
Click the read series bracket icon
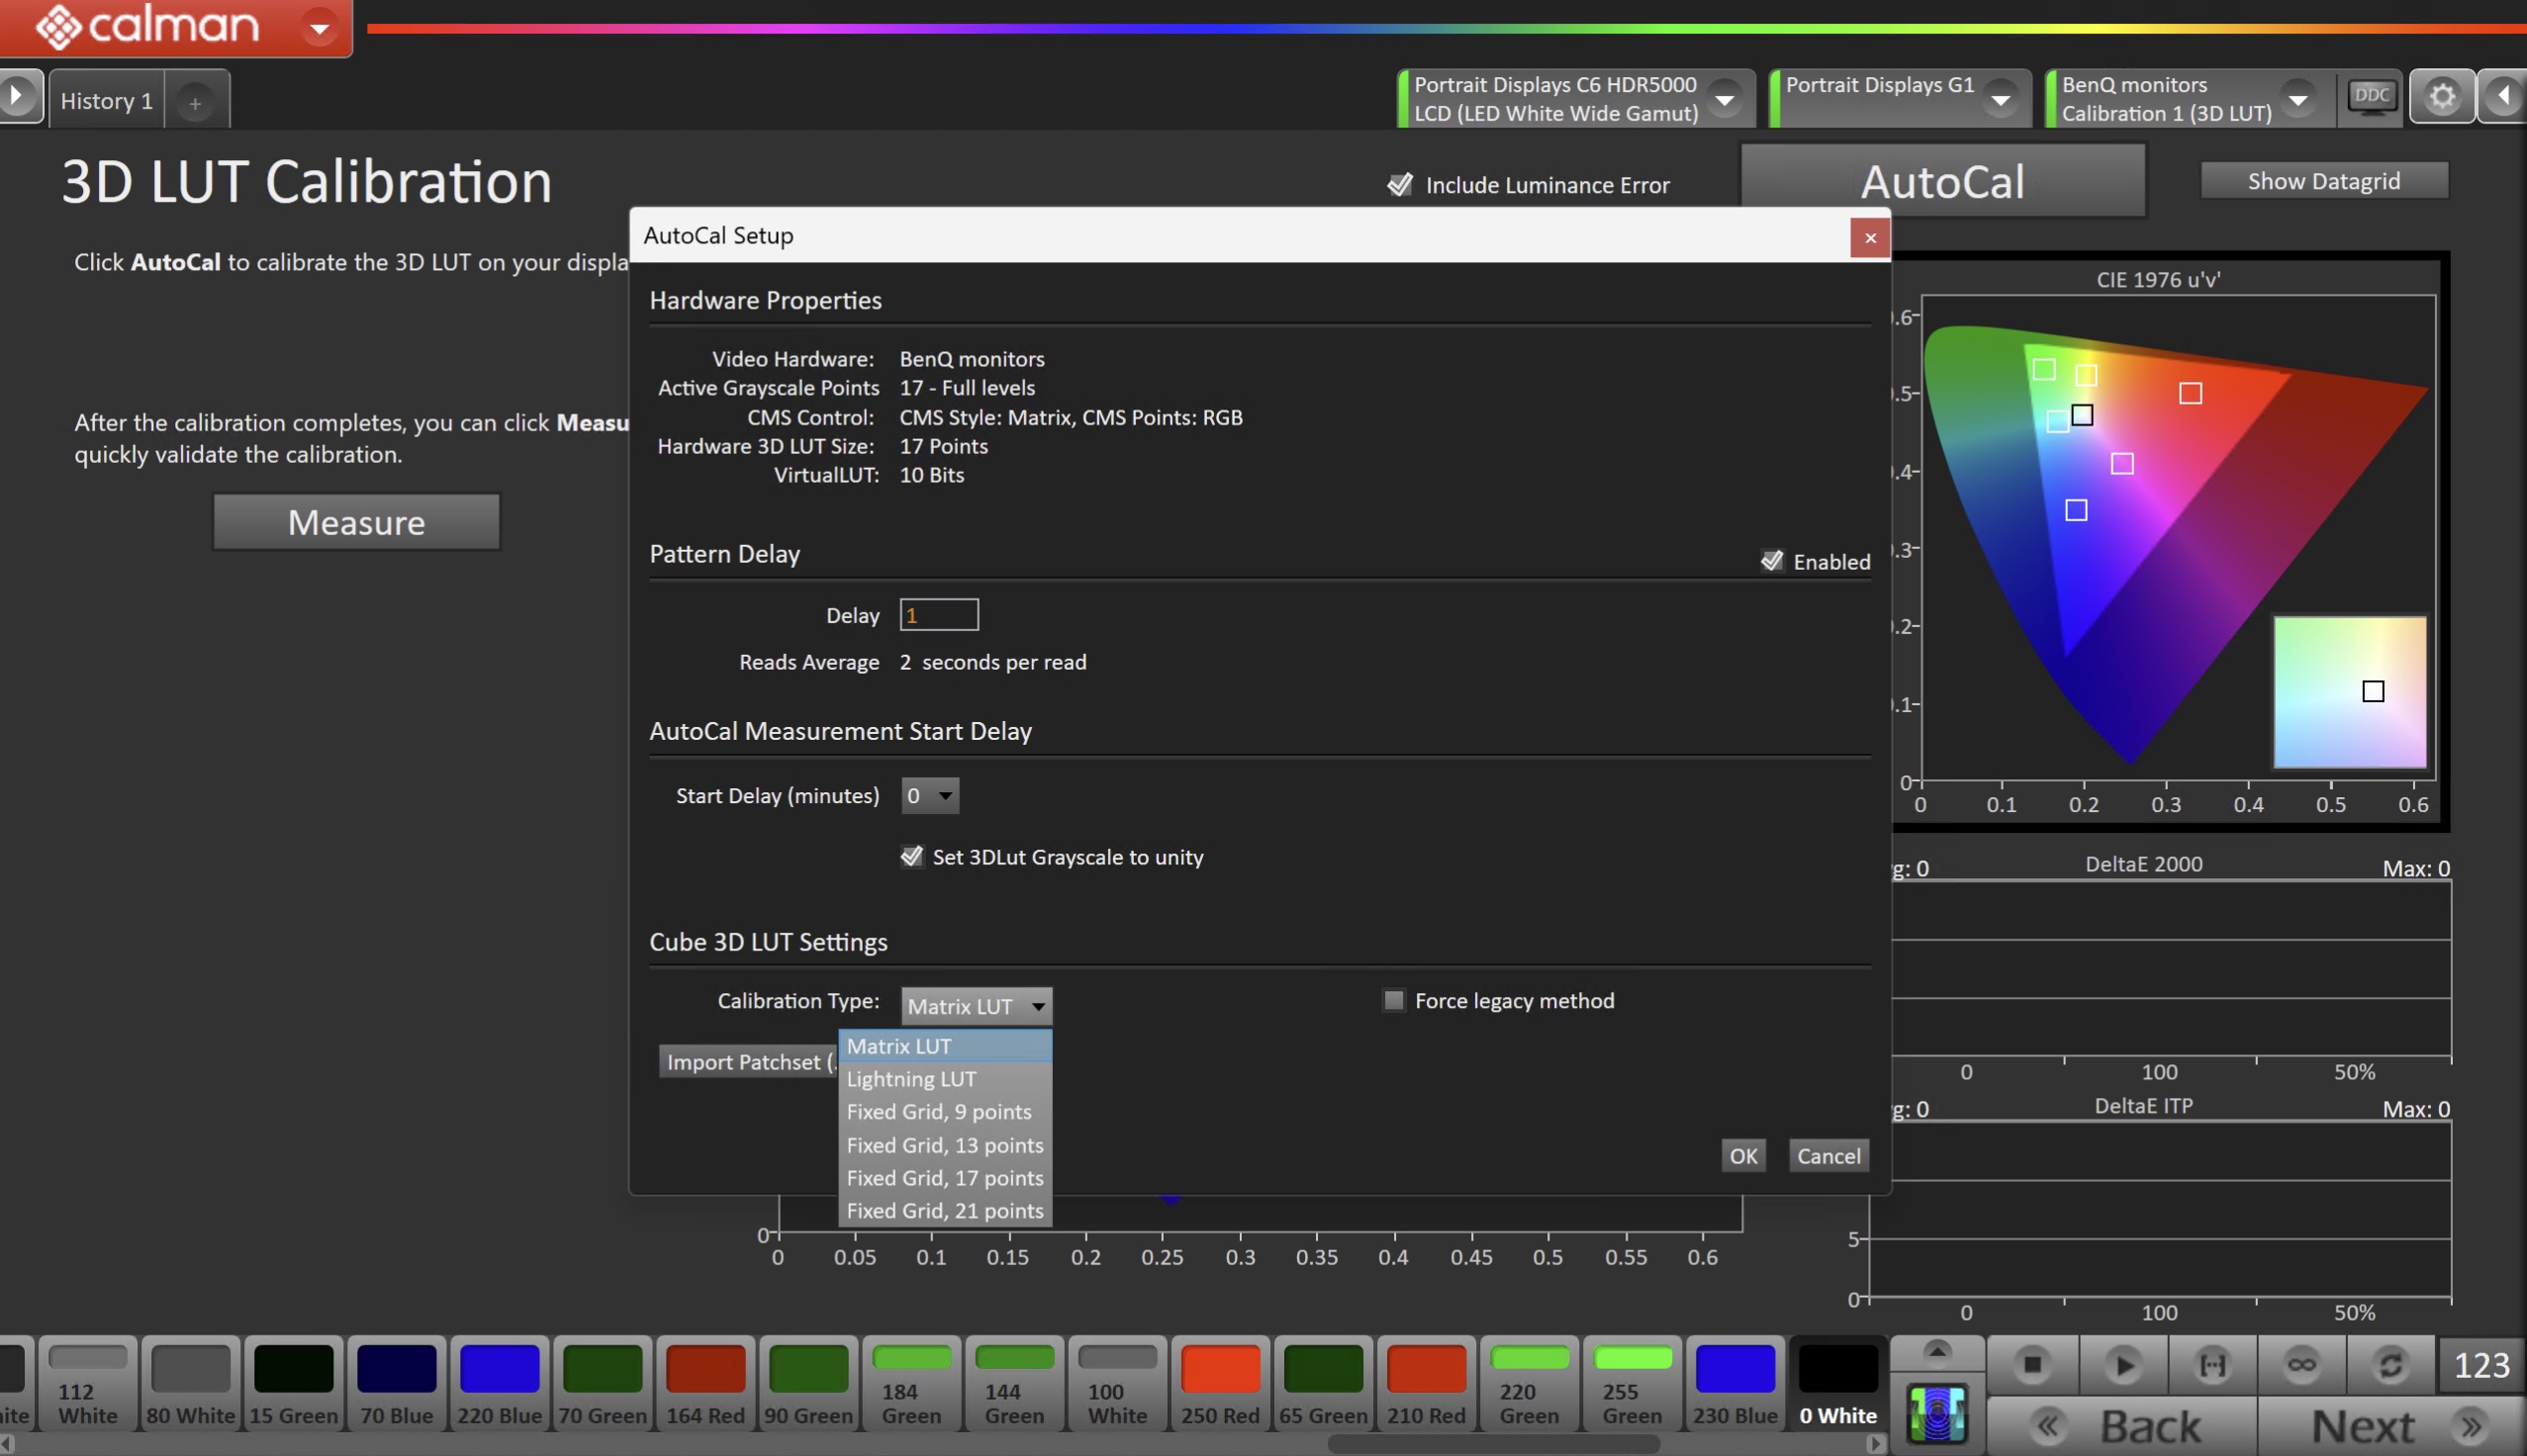[x=2212, y=1365]
